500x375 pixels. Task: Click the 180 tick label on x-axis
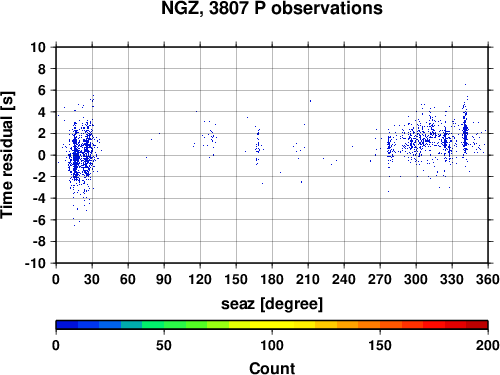(x=272, y=279)
